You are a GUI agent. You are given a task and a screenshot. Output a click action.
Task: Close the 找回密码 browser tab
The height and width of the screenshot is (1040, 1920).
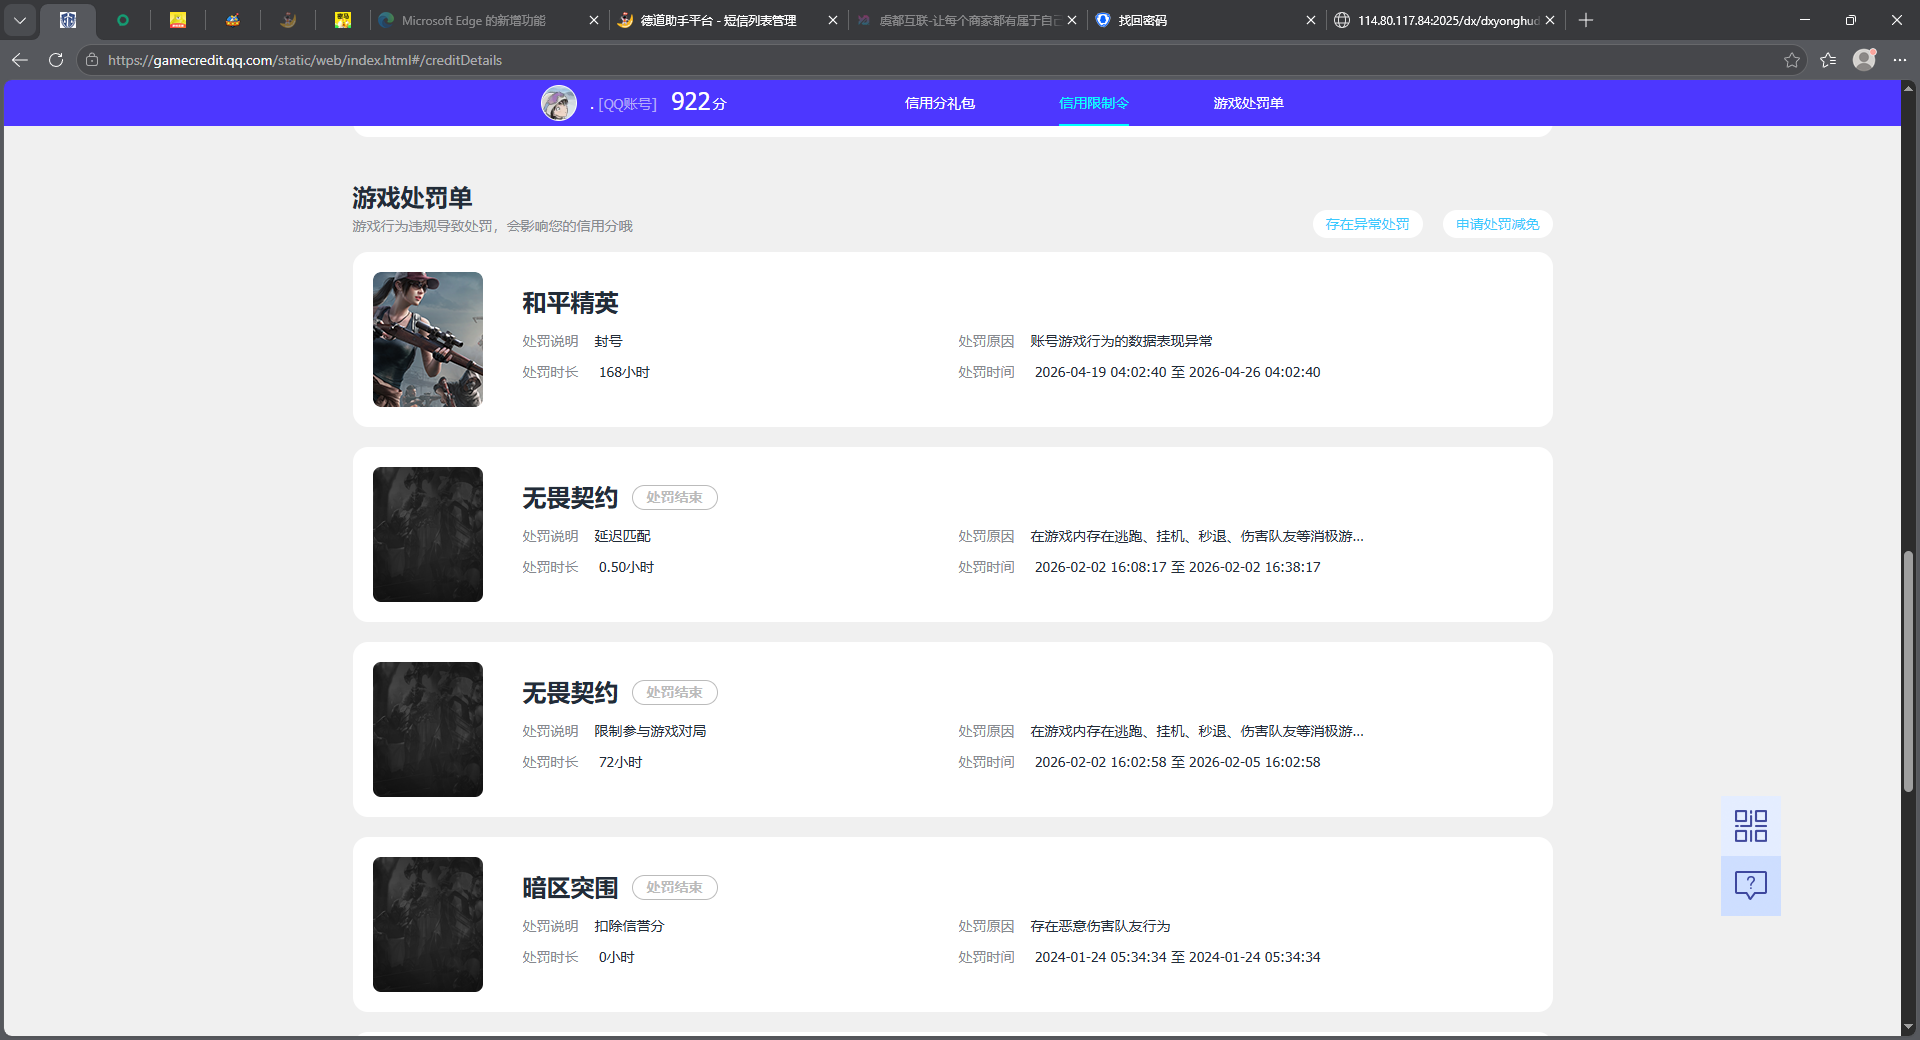click(x=1311, y=20)
